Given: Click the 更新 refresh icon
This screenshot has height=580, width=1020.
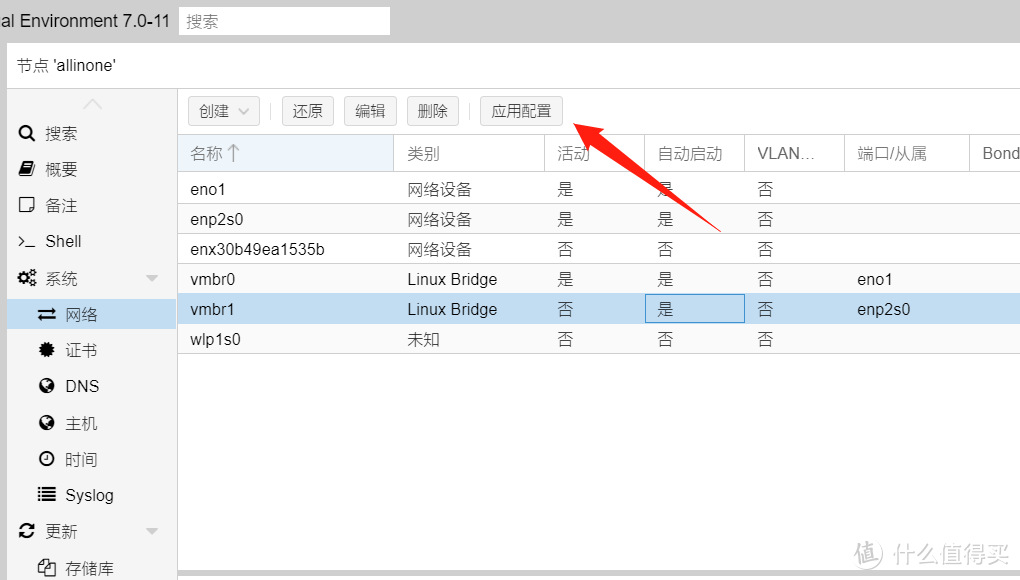Looking at the screenshot, I should 28,531.
